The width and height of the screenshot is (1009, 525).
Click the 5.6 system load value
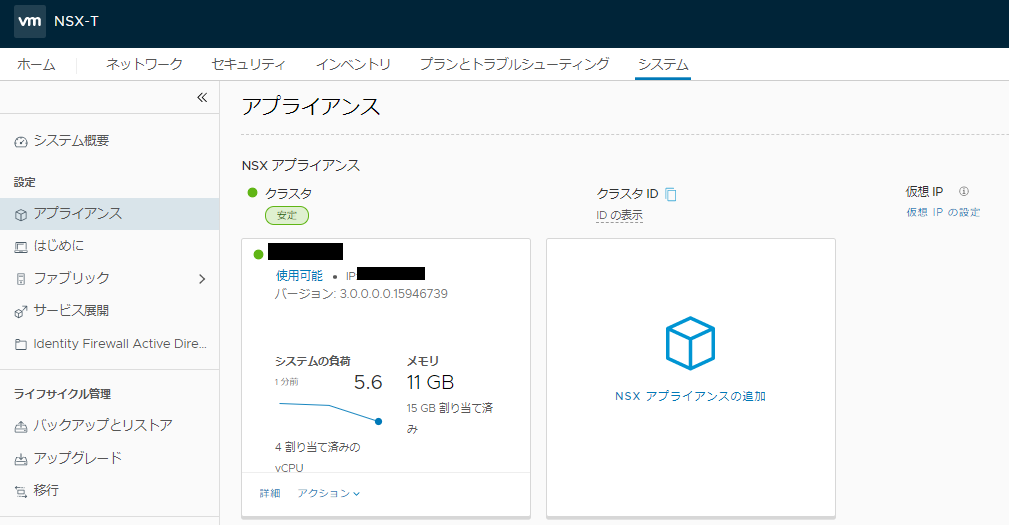pyautogui.click(x=368, y=382)
